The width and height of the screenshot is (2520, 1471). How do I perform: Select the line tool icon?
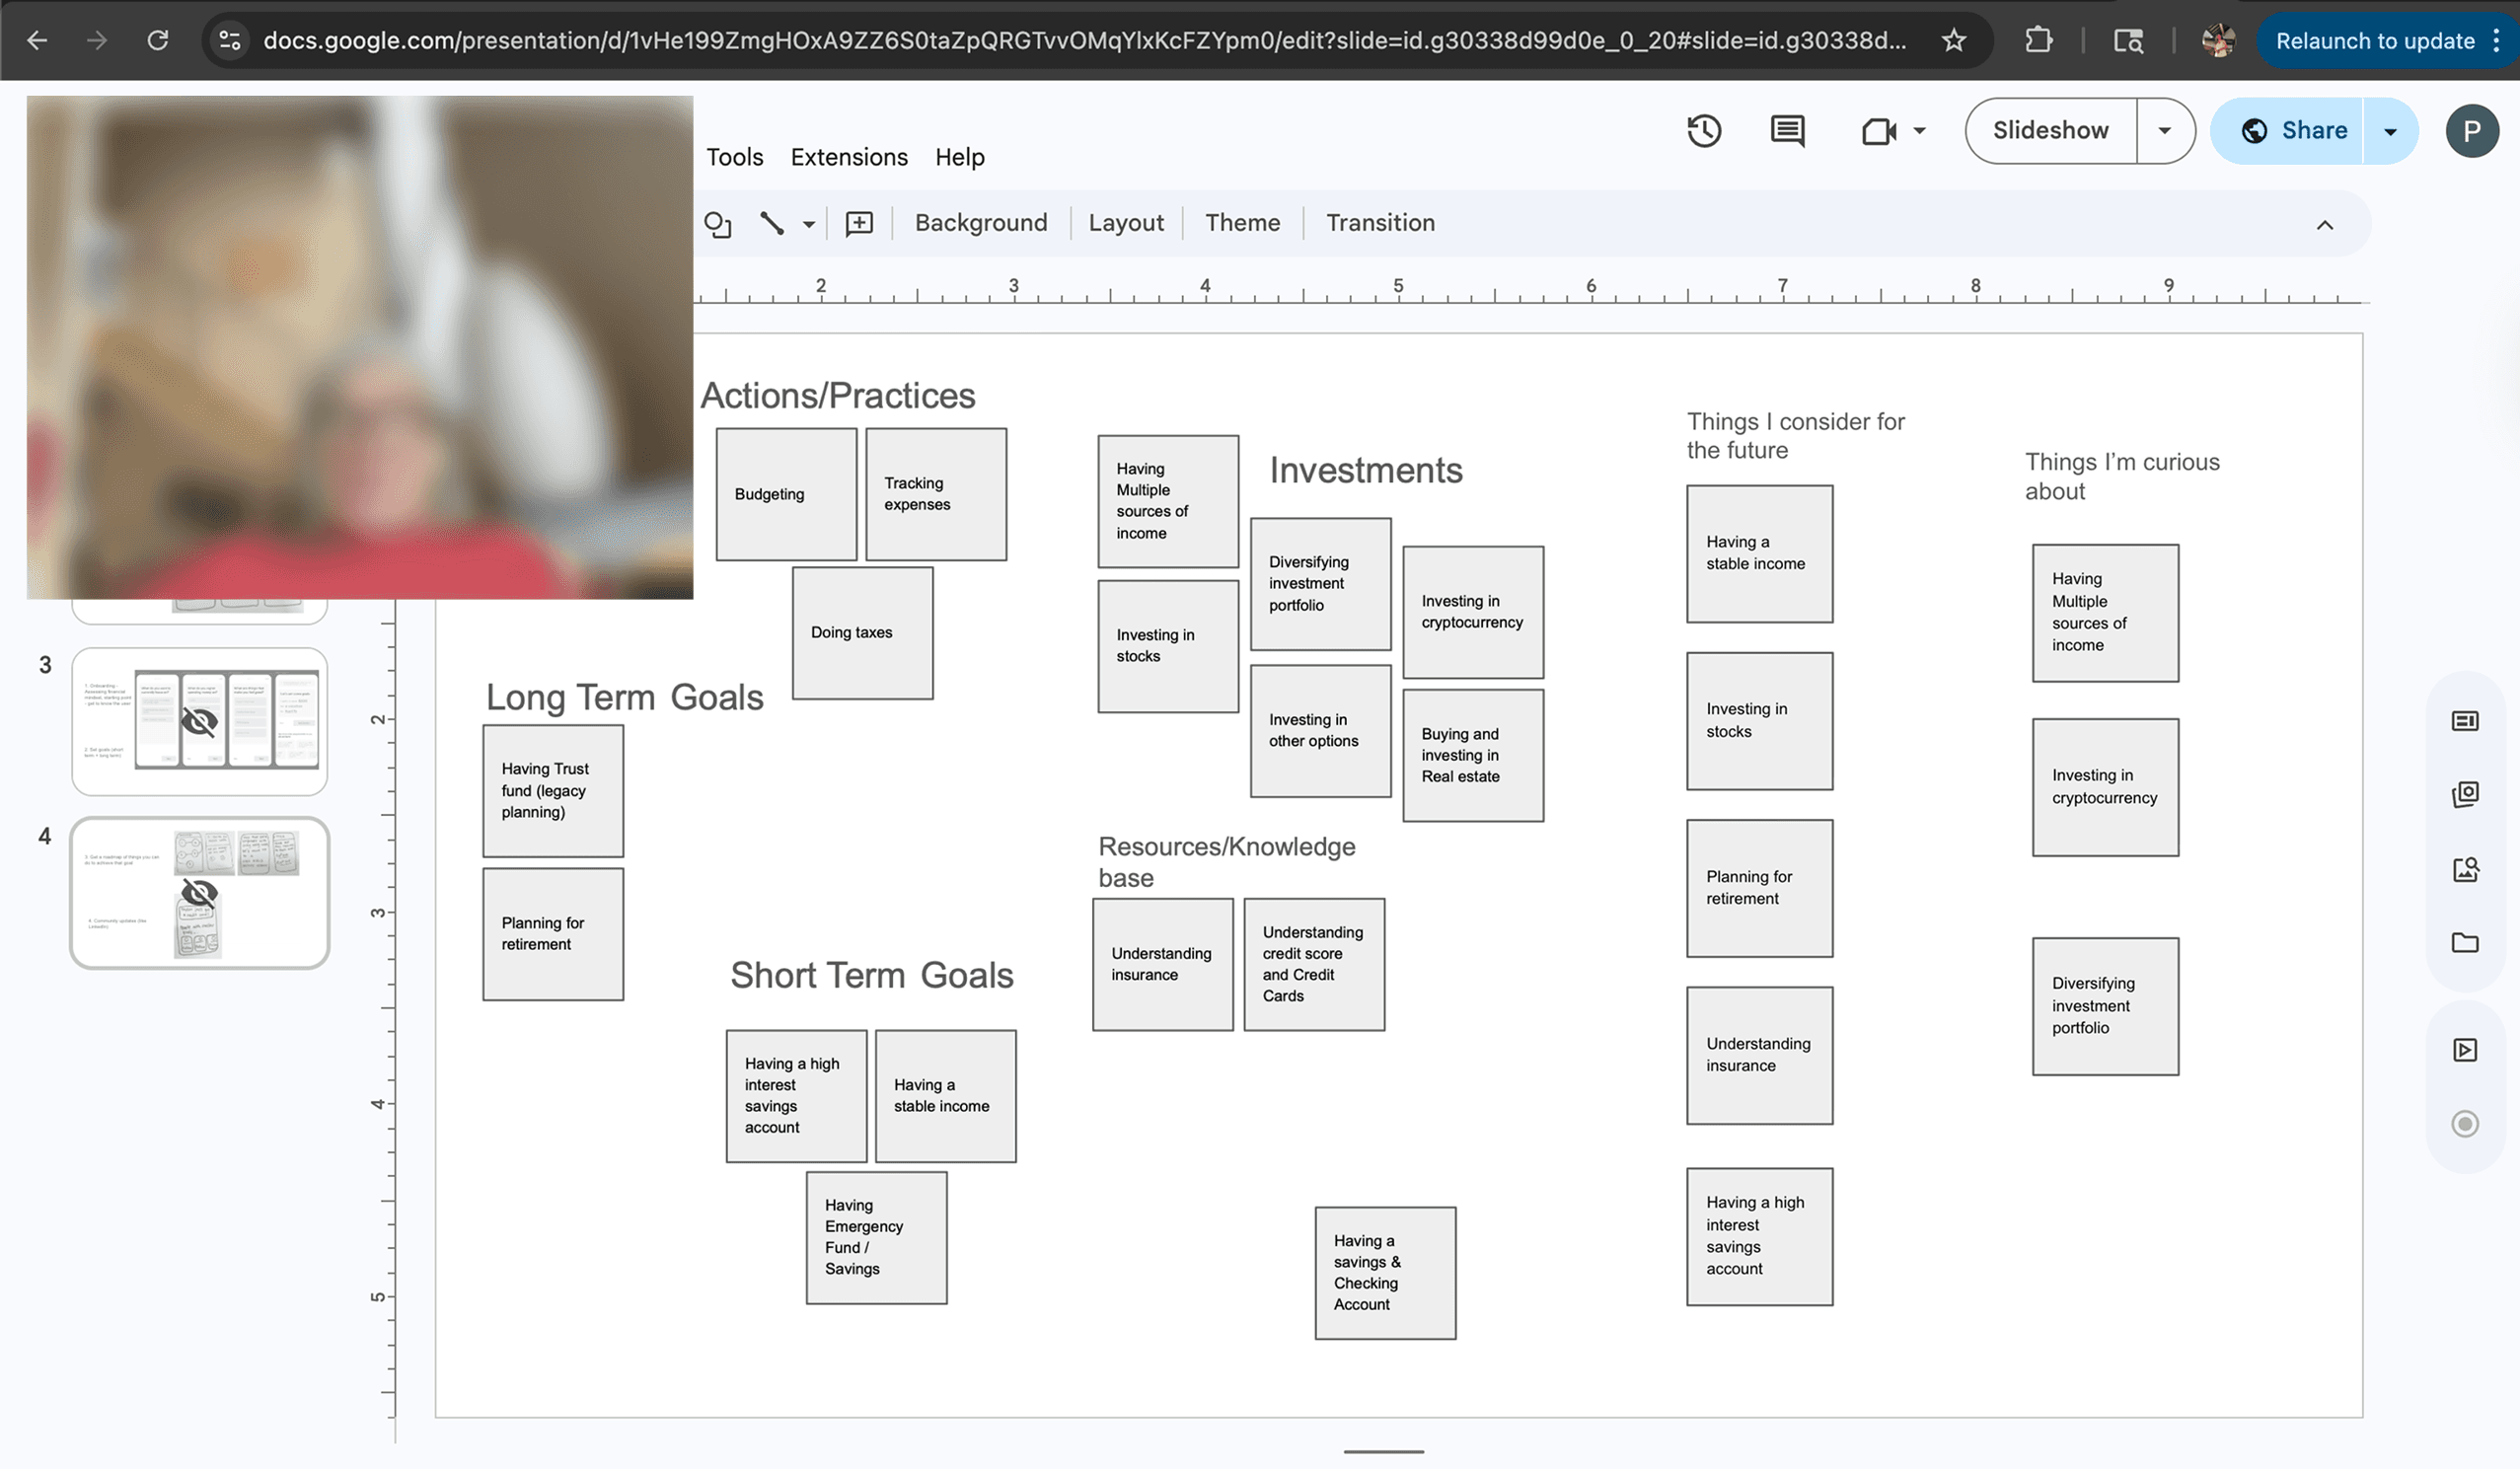pyautogui.click(x=771, y=223)
